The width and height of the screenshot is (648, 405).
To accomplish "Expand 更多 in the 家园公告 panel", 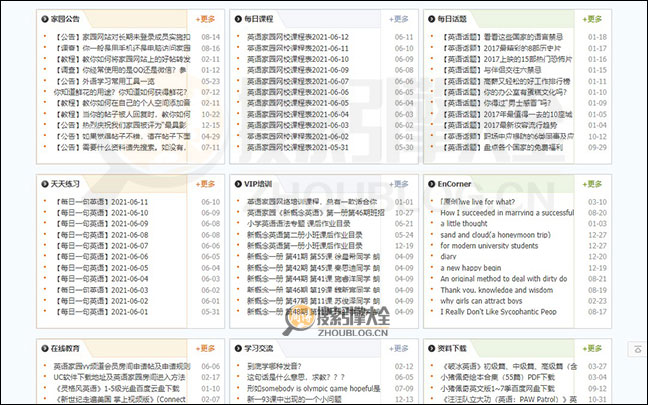I will [x=205, y=18].
